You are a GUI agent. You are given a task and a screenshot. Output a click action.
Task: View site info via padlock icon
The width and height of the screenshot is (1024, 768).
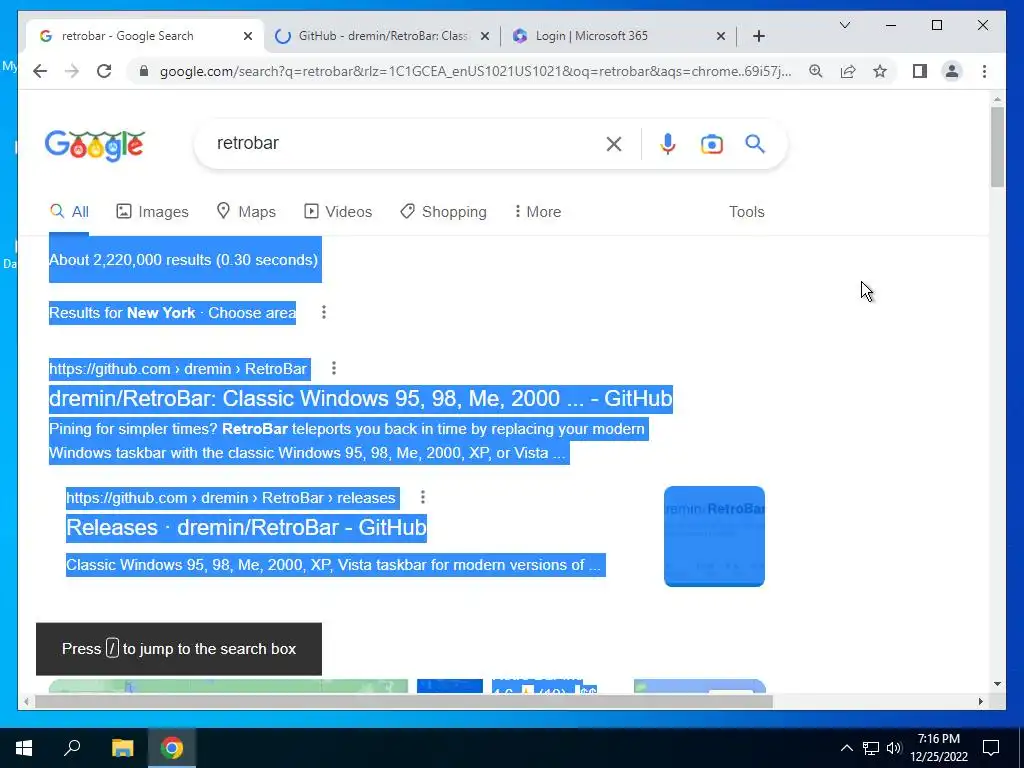tap(144, 71)
